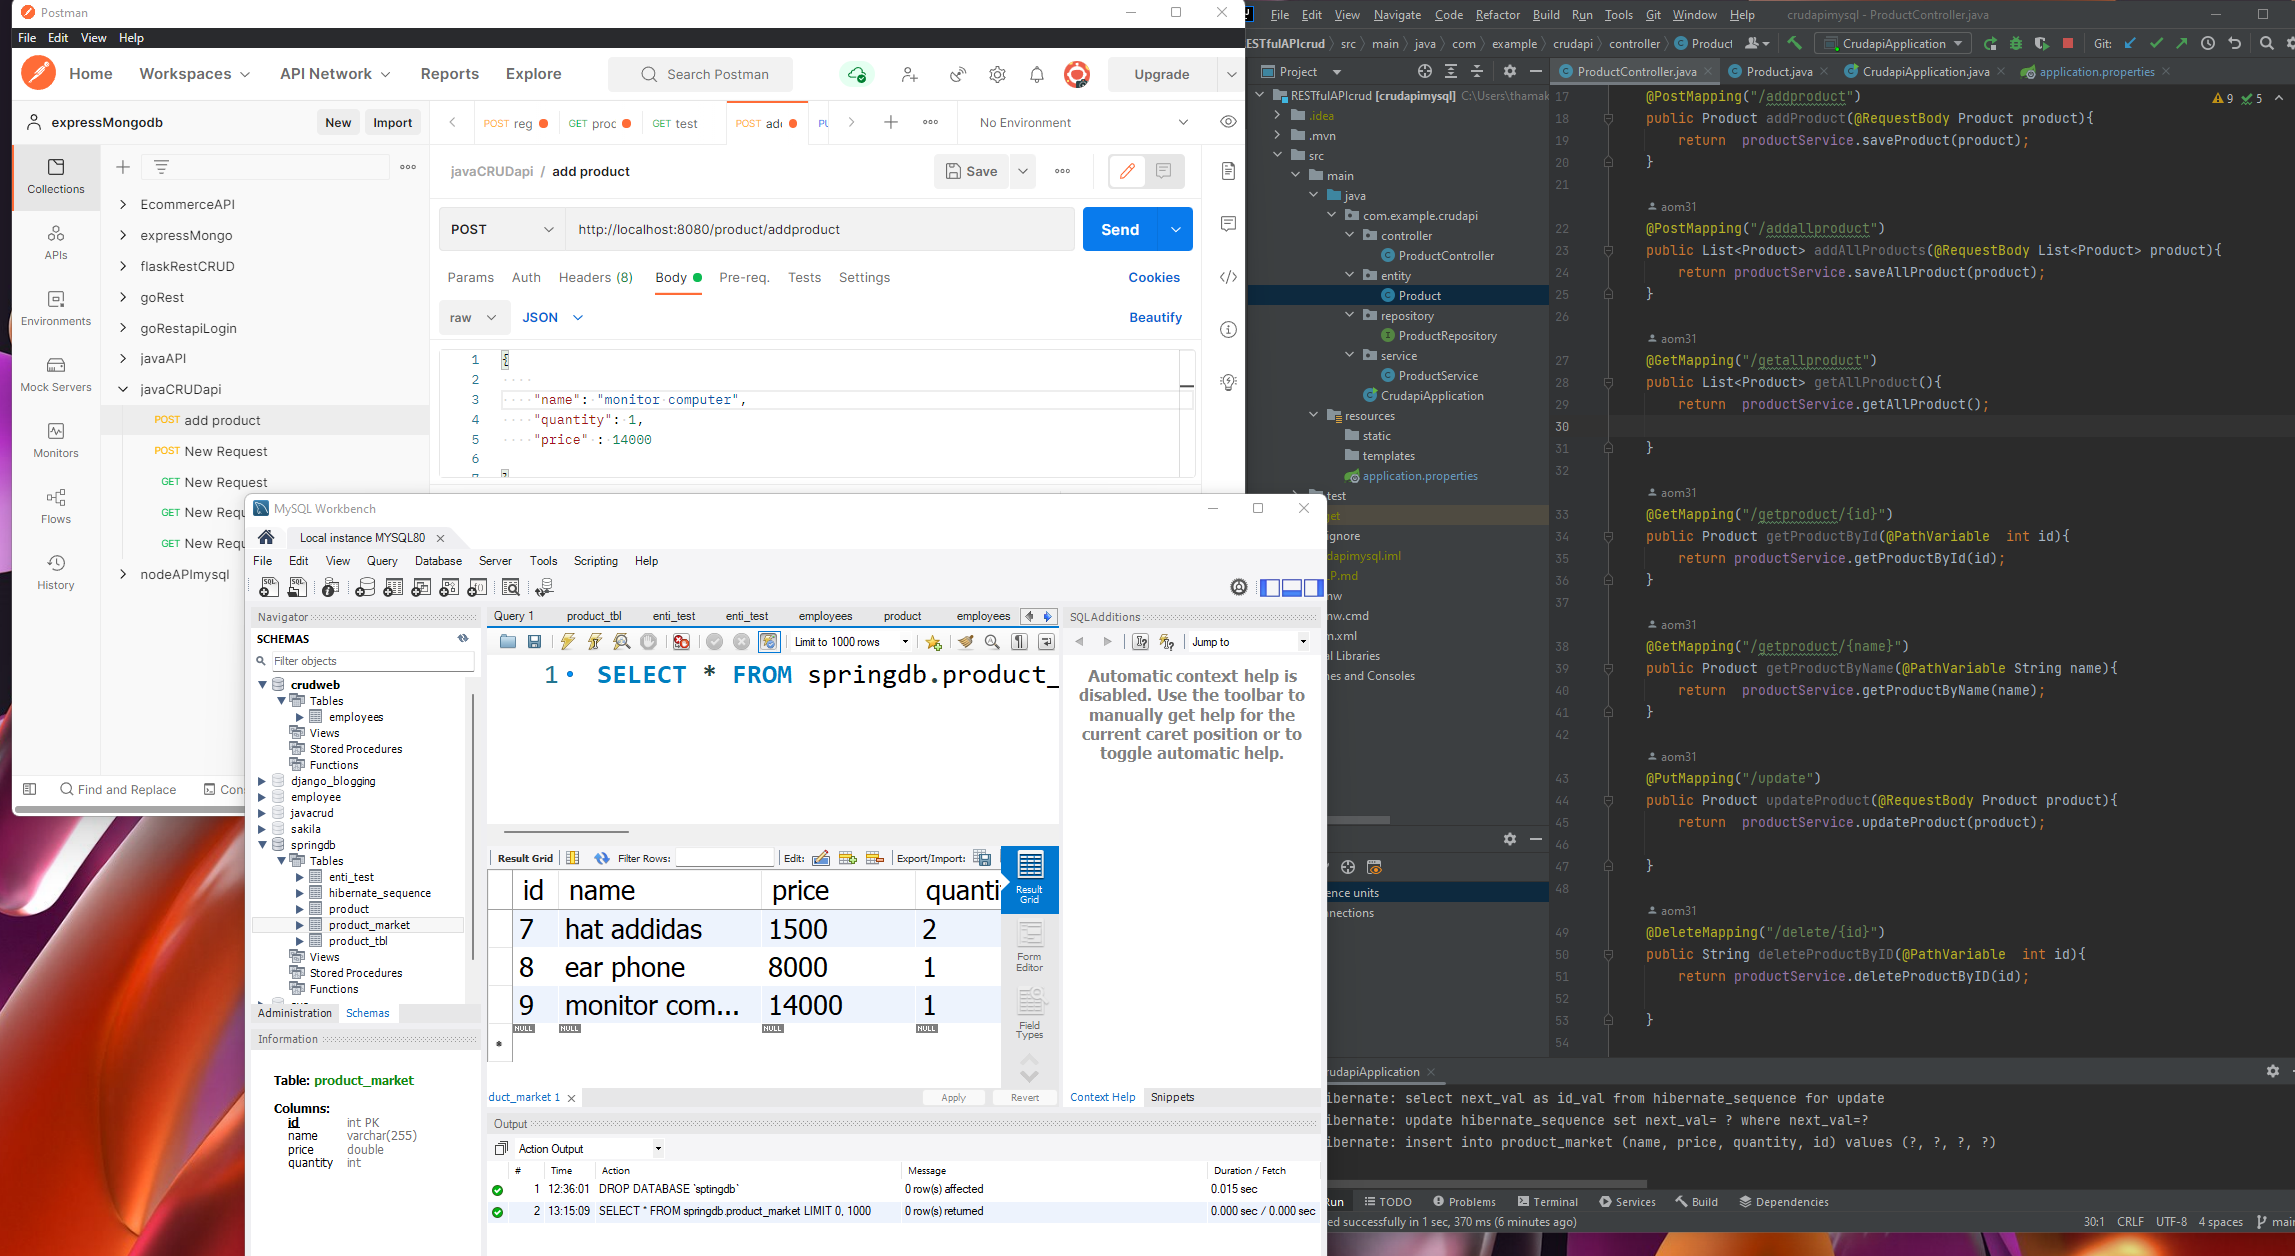The height and width of the screenshot is (1256, 2295).
Task: Toggle invisible characters pilcrow button
Action: tap(1019, 642)
